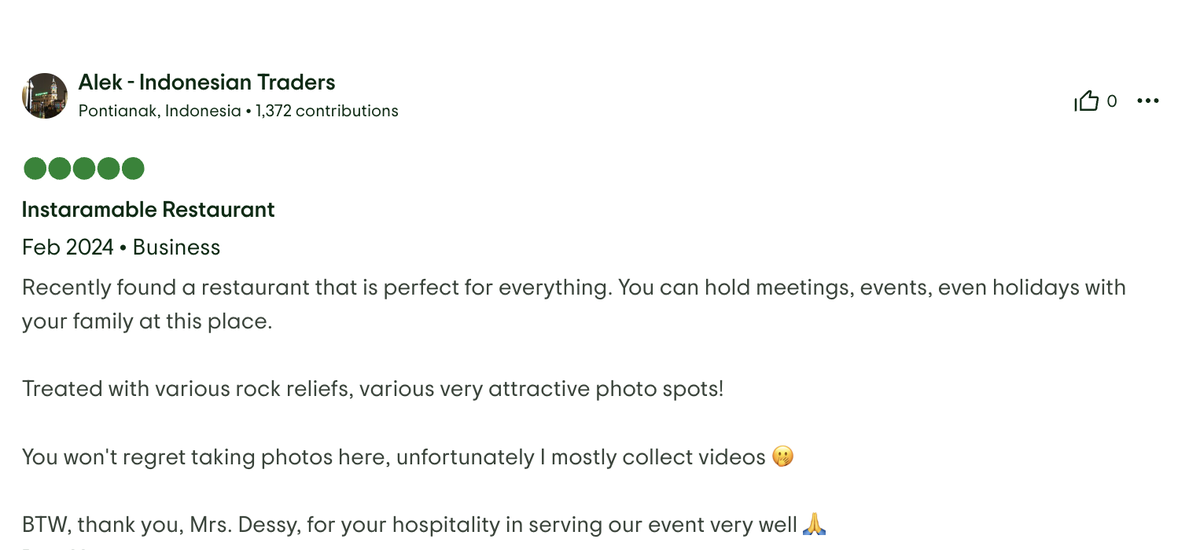1200x550 pixels.
Task: Click the Pontianak, Indonesia location text
Action: (159, 111)
